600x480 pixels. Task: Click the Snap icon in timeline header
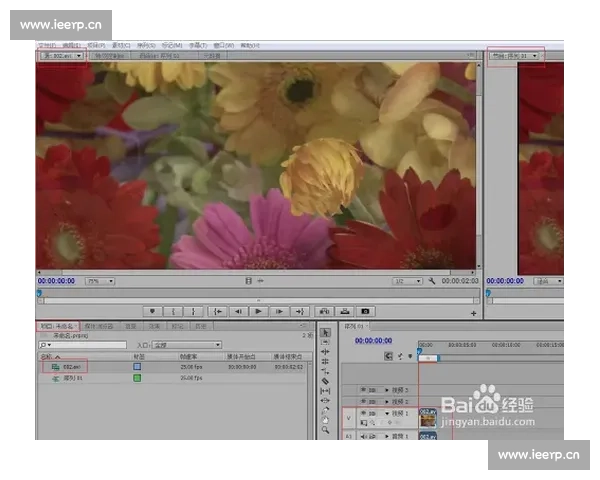388,355
